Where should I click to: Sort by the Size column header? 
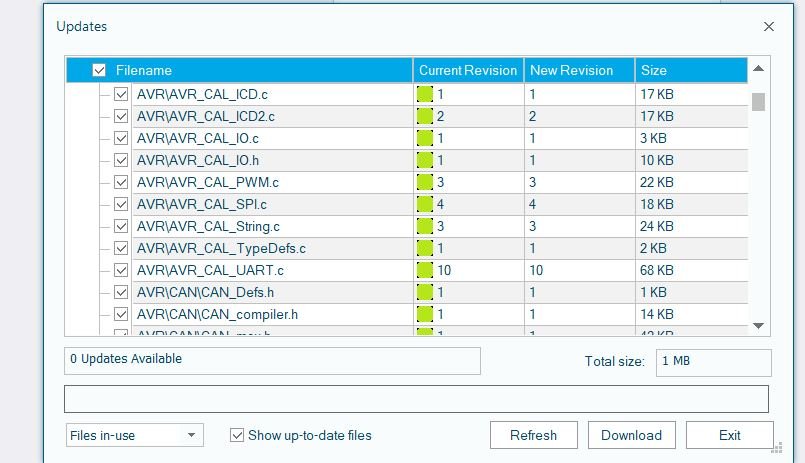[x=691, y=70]
